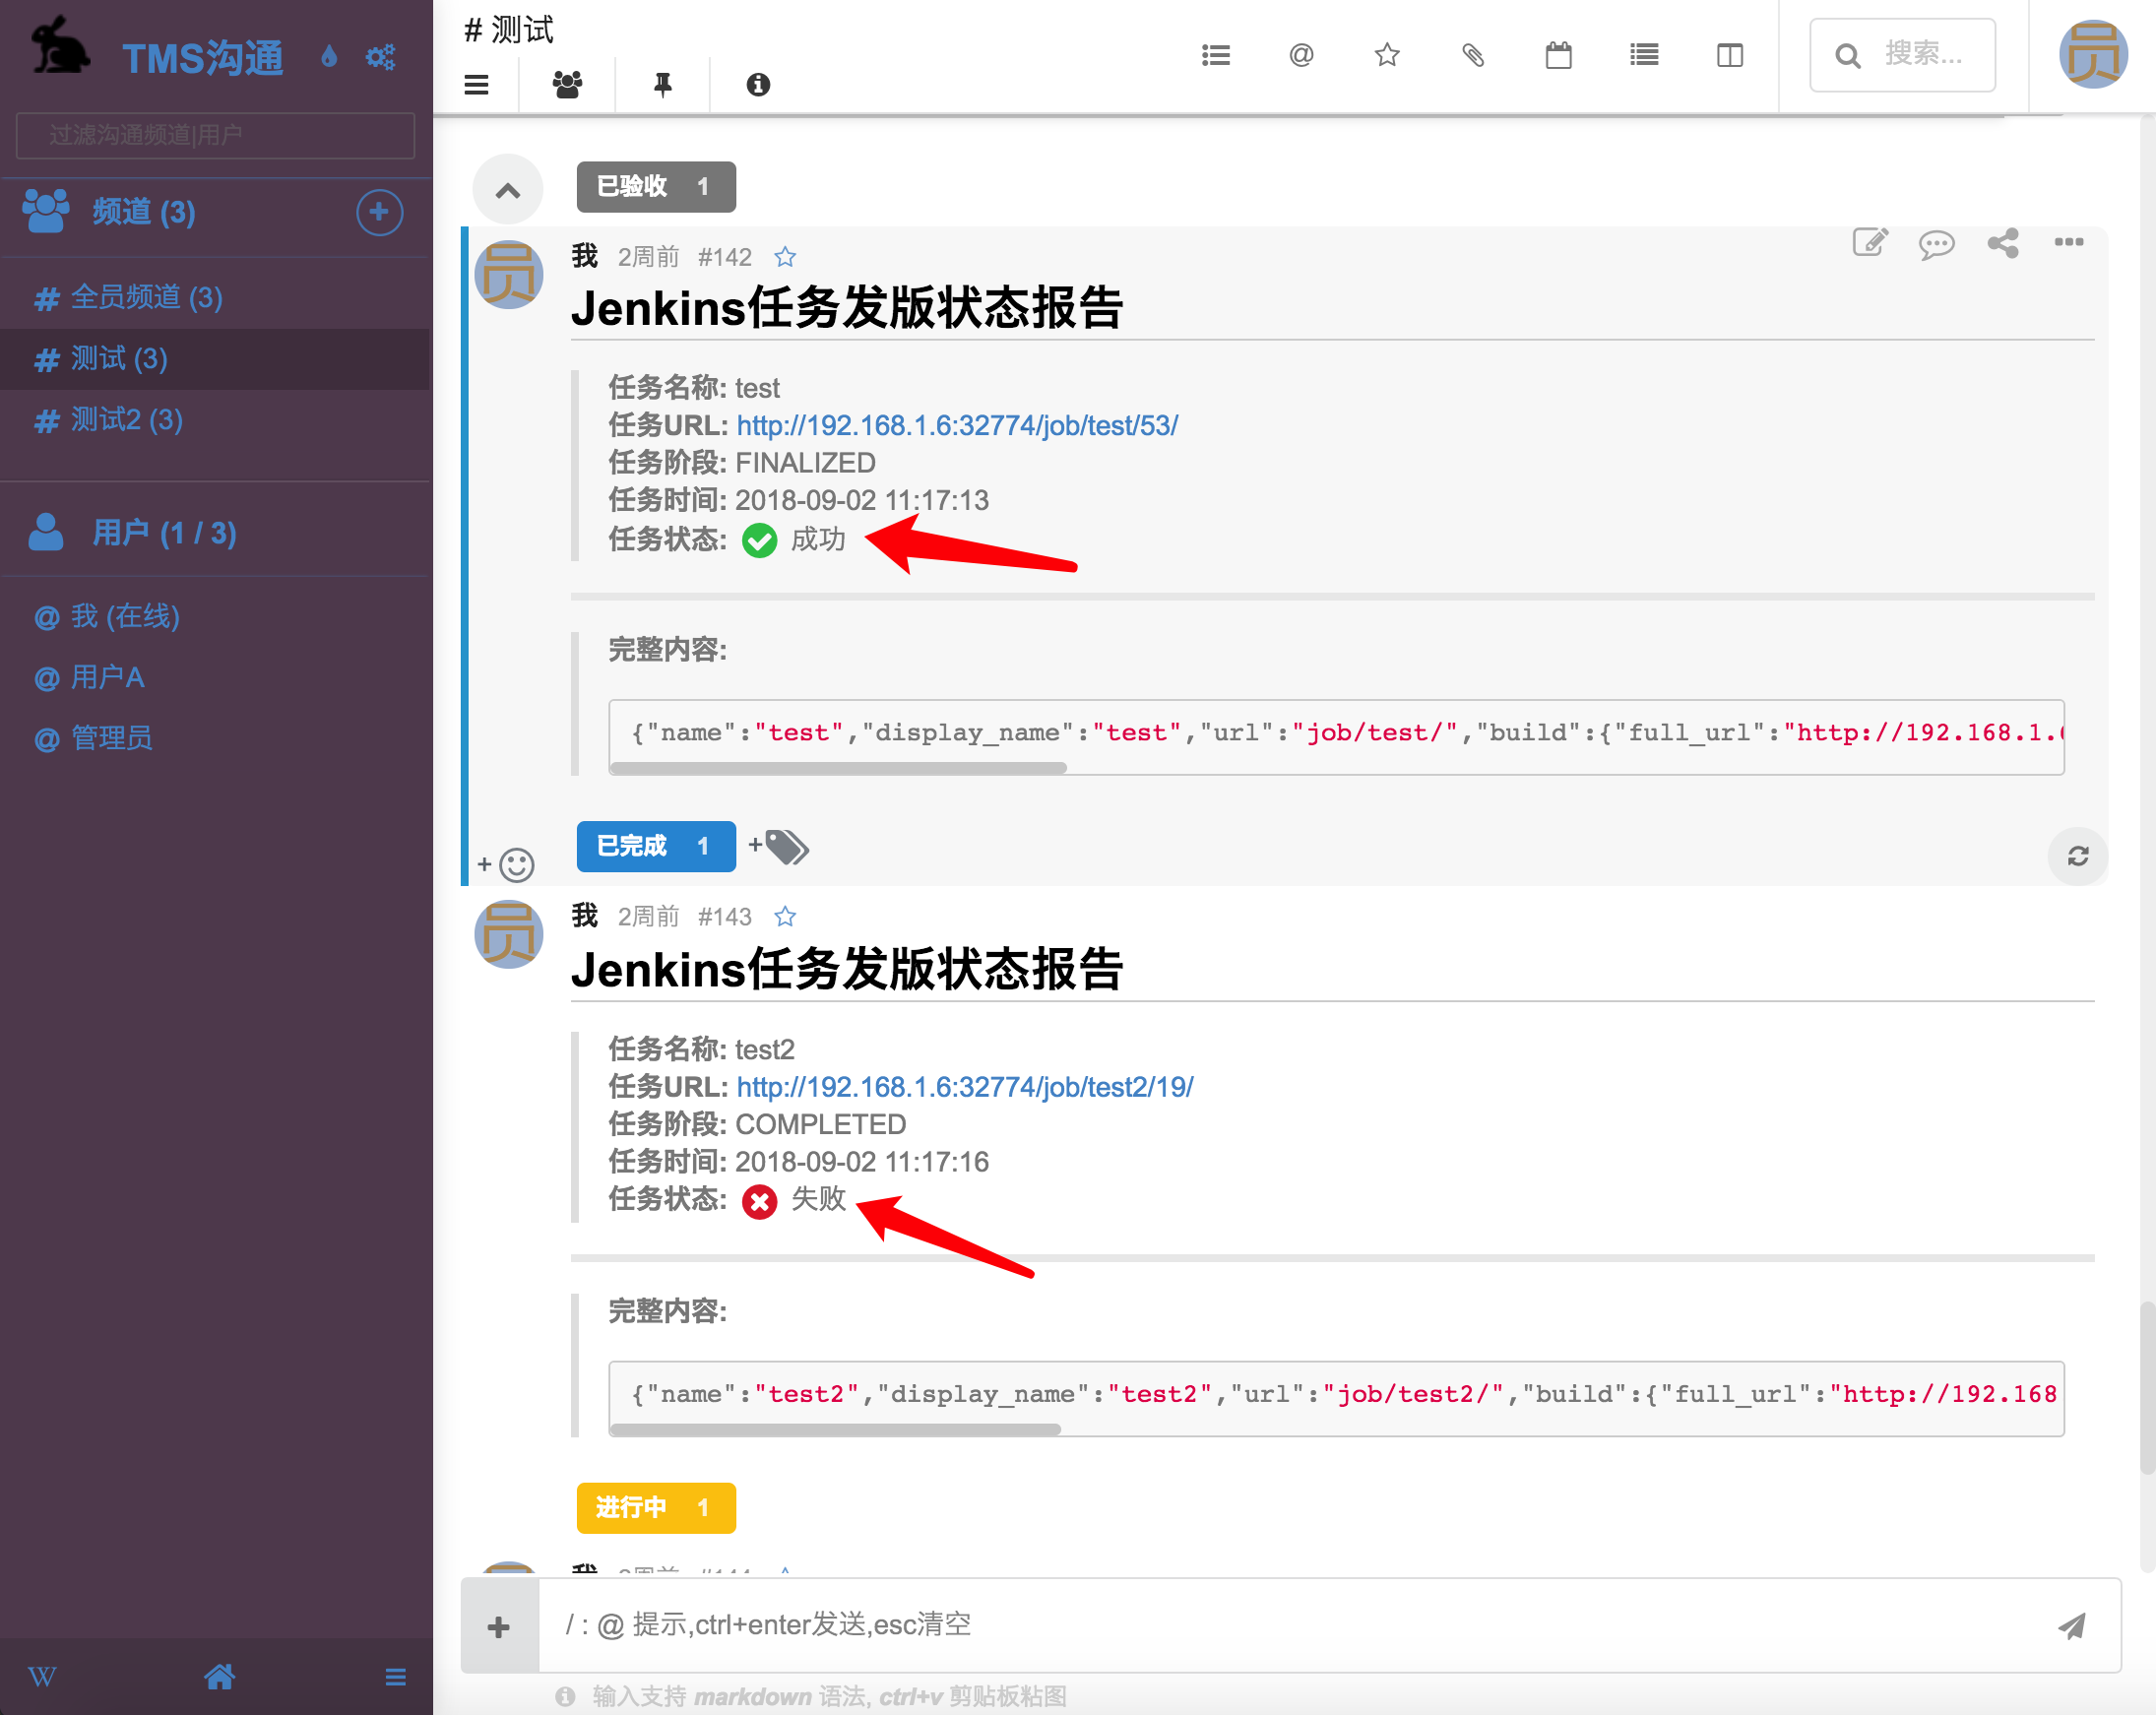Open Jenkins link job/test2/19/

[965, 1087]
